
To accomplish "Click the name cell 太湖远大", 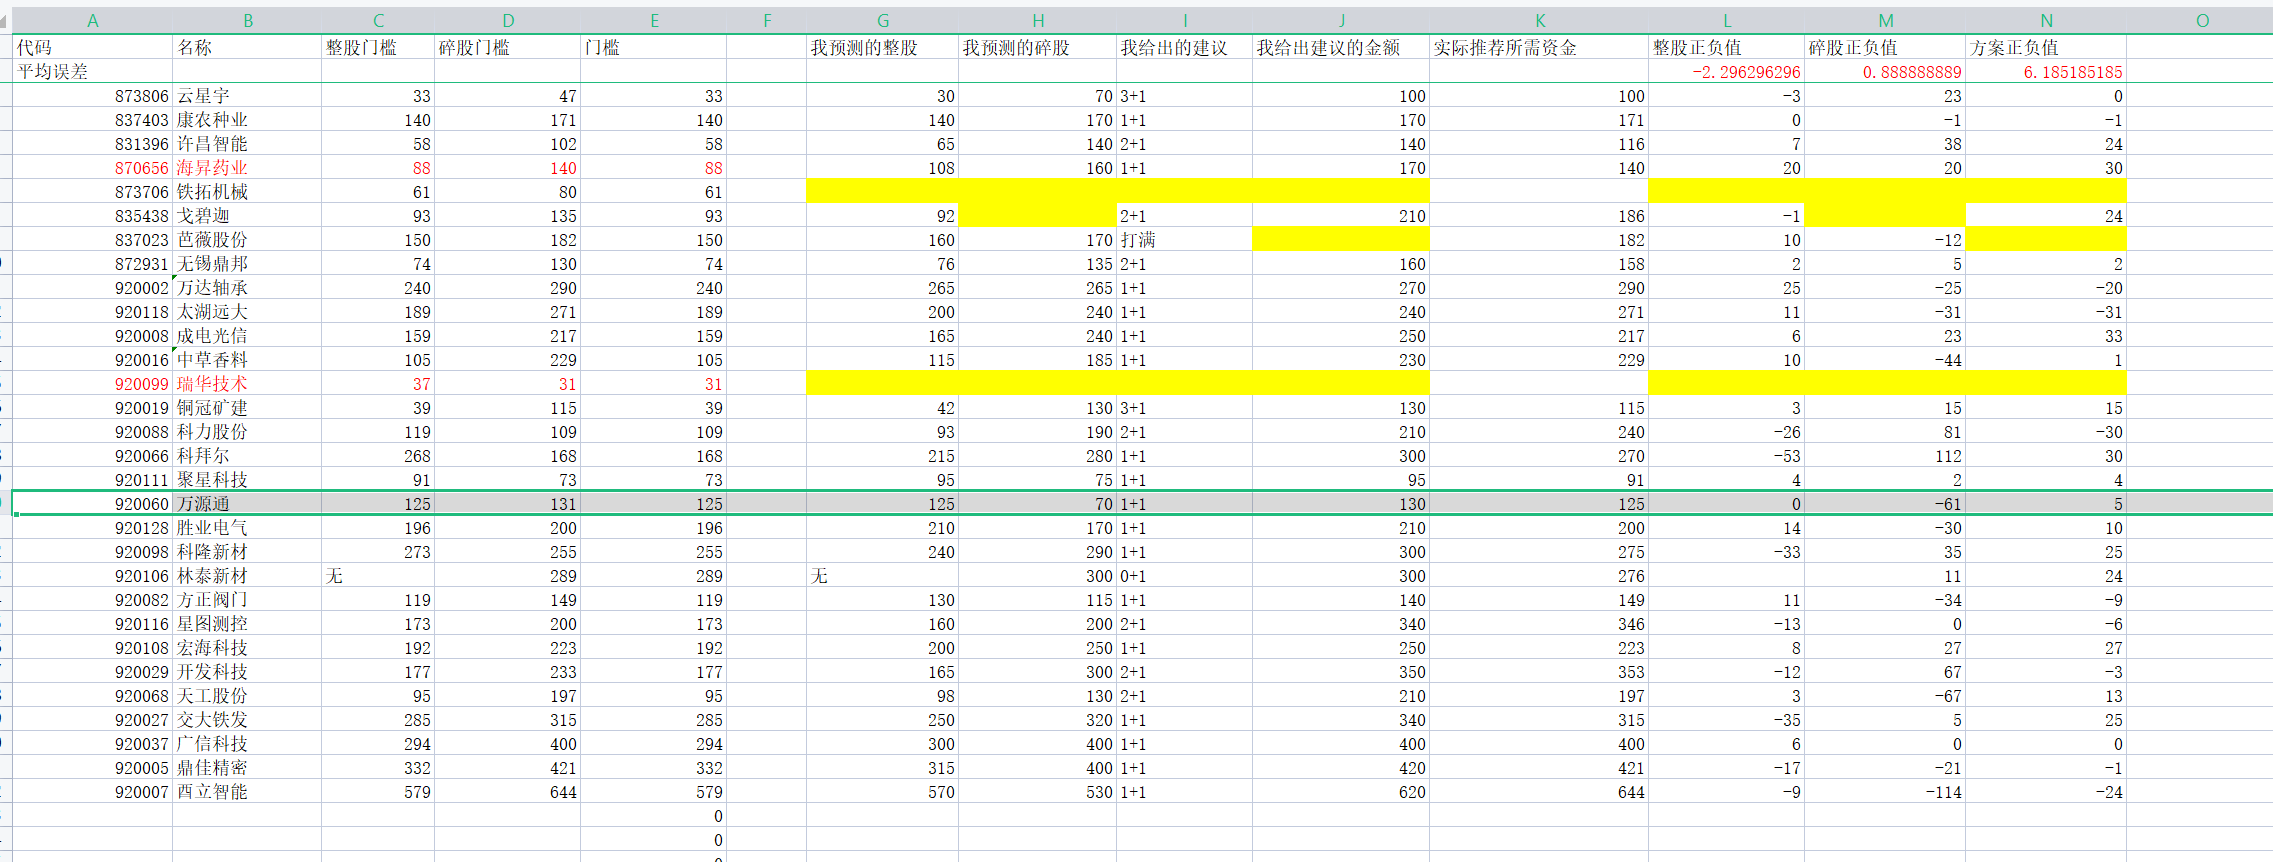I will (247, 312).
